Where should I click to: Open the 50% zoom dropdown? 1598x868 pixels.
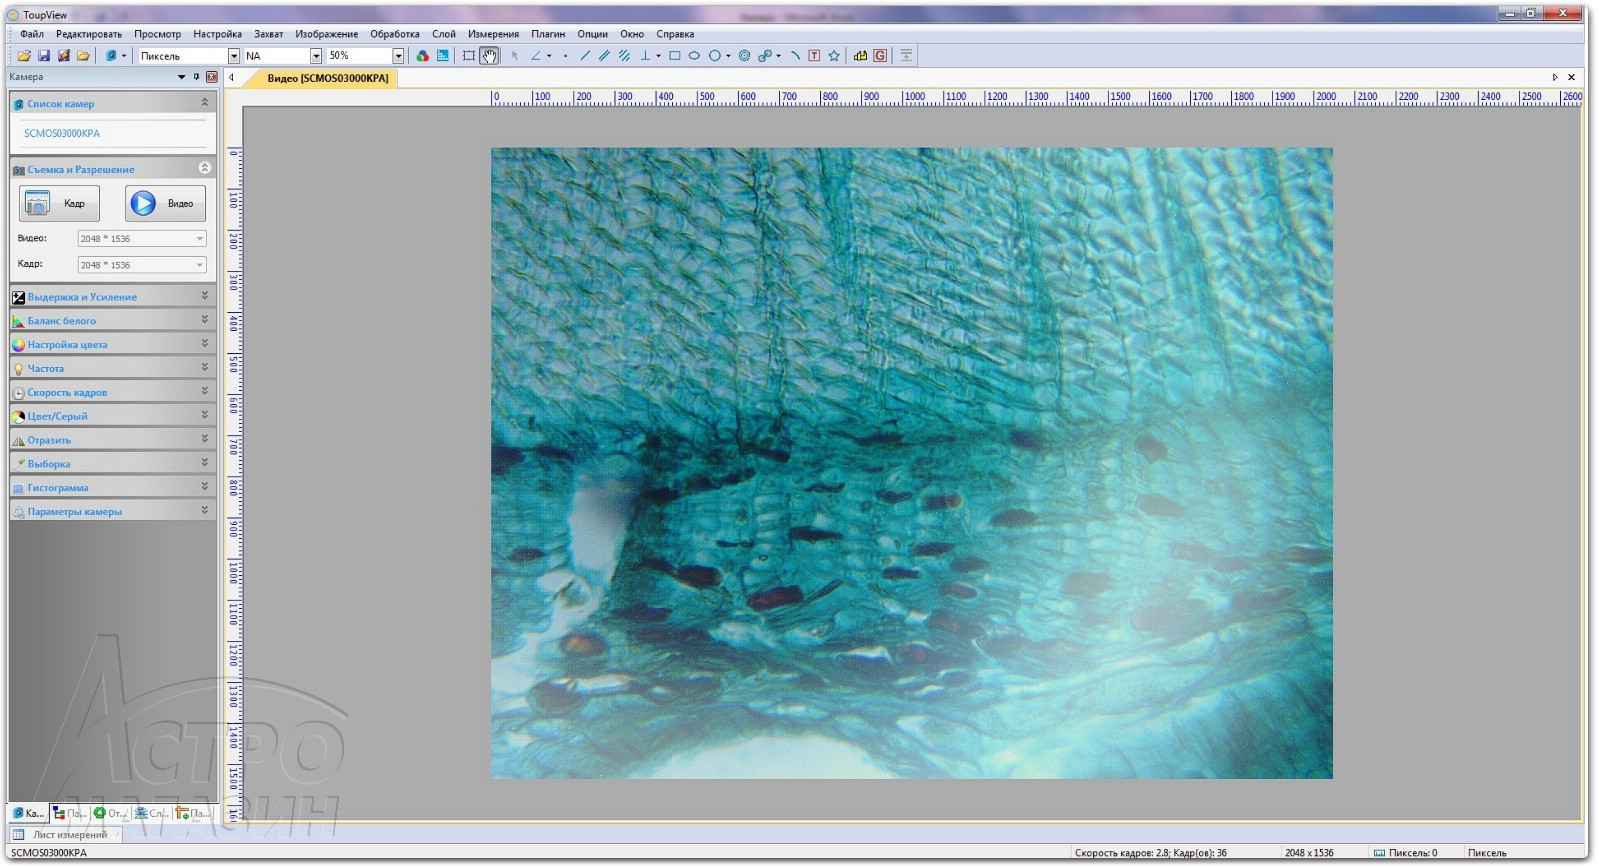398,56
